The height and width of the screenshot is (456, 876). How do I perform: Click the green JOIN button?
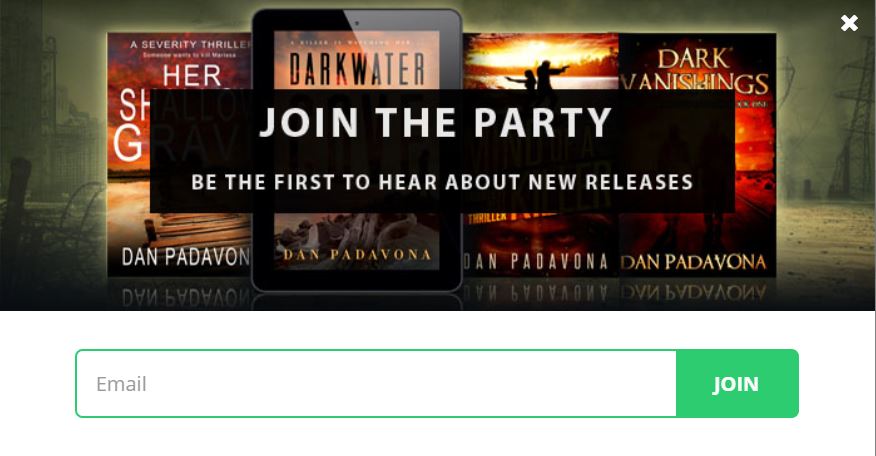coord(737,383)
